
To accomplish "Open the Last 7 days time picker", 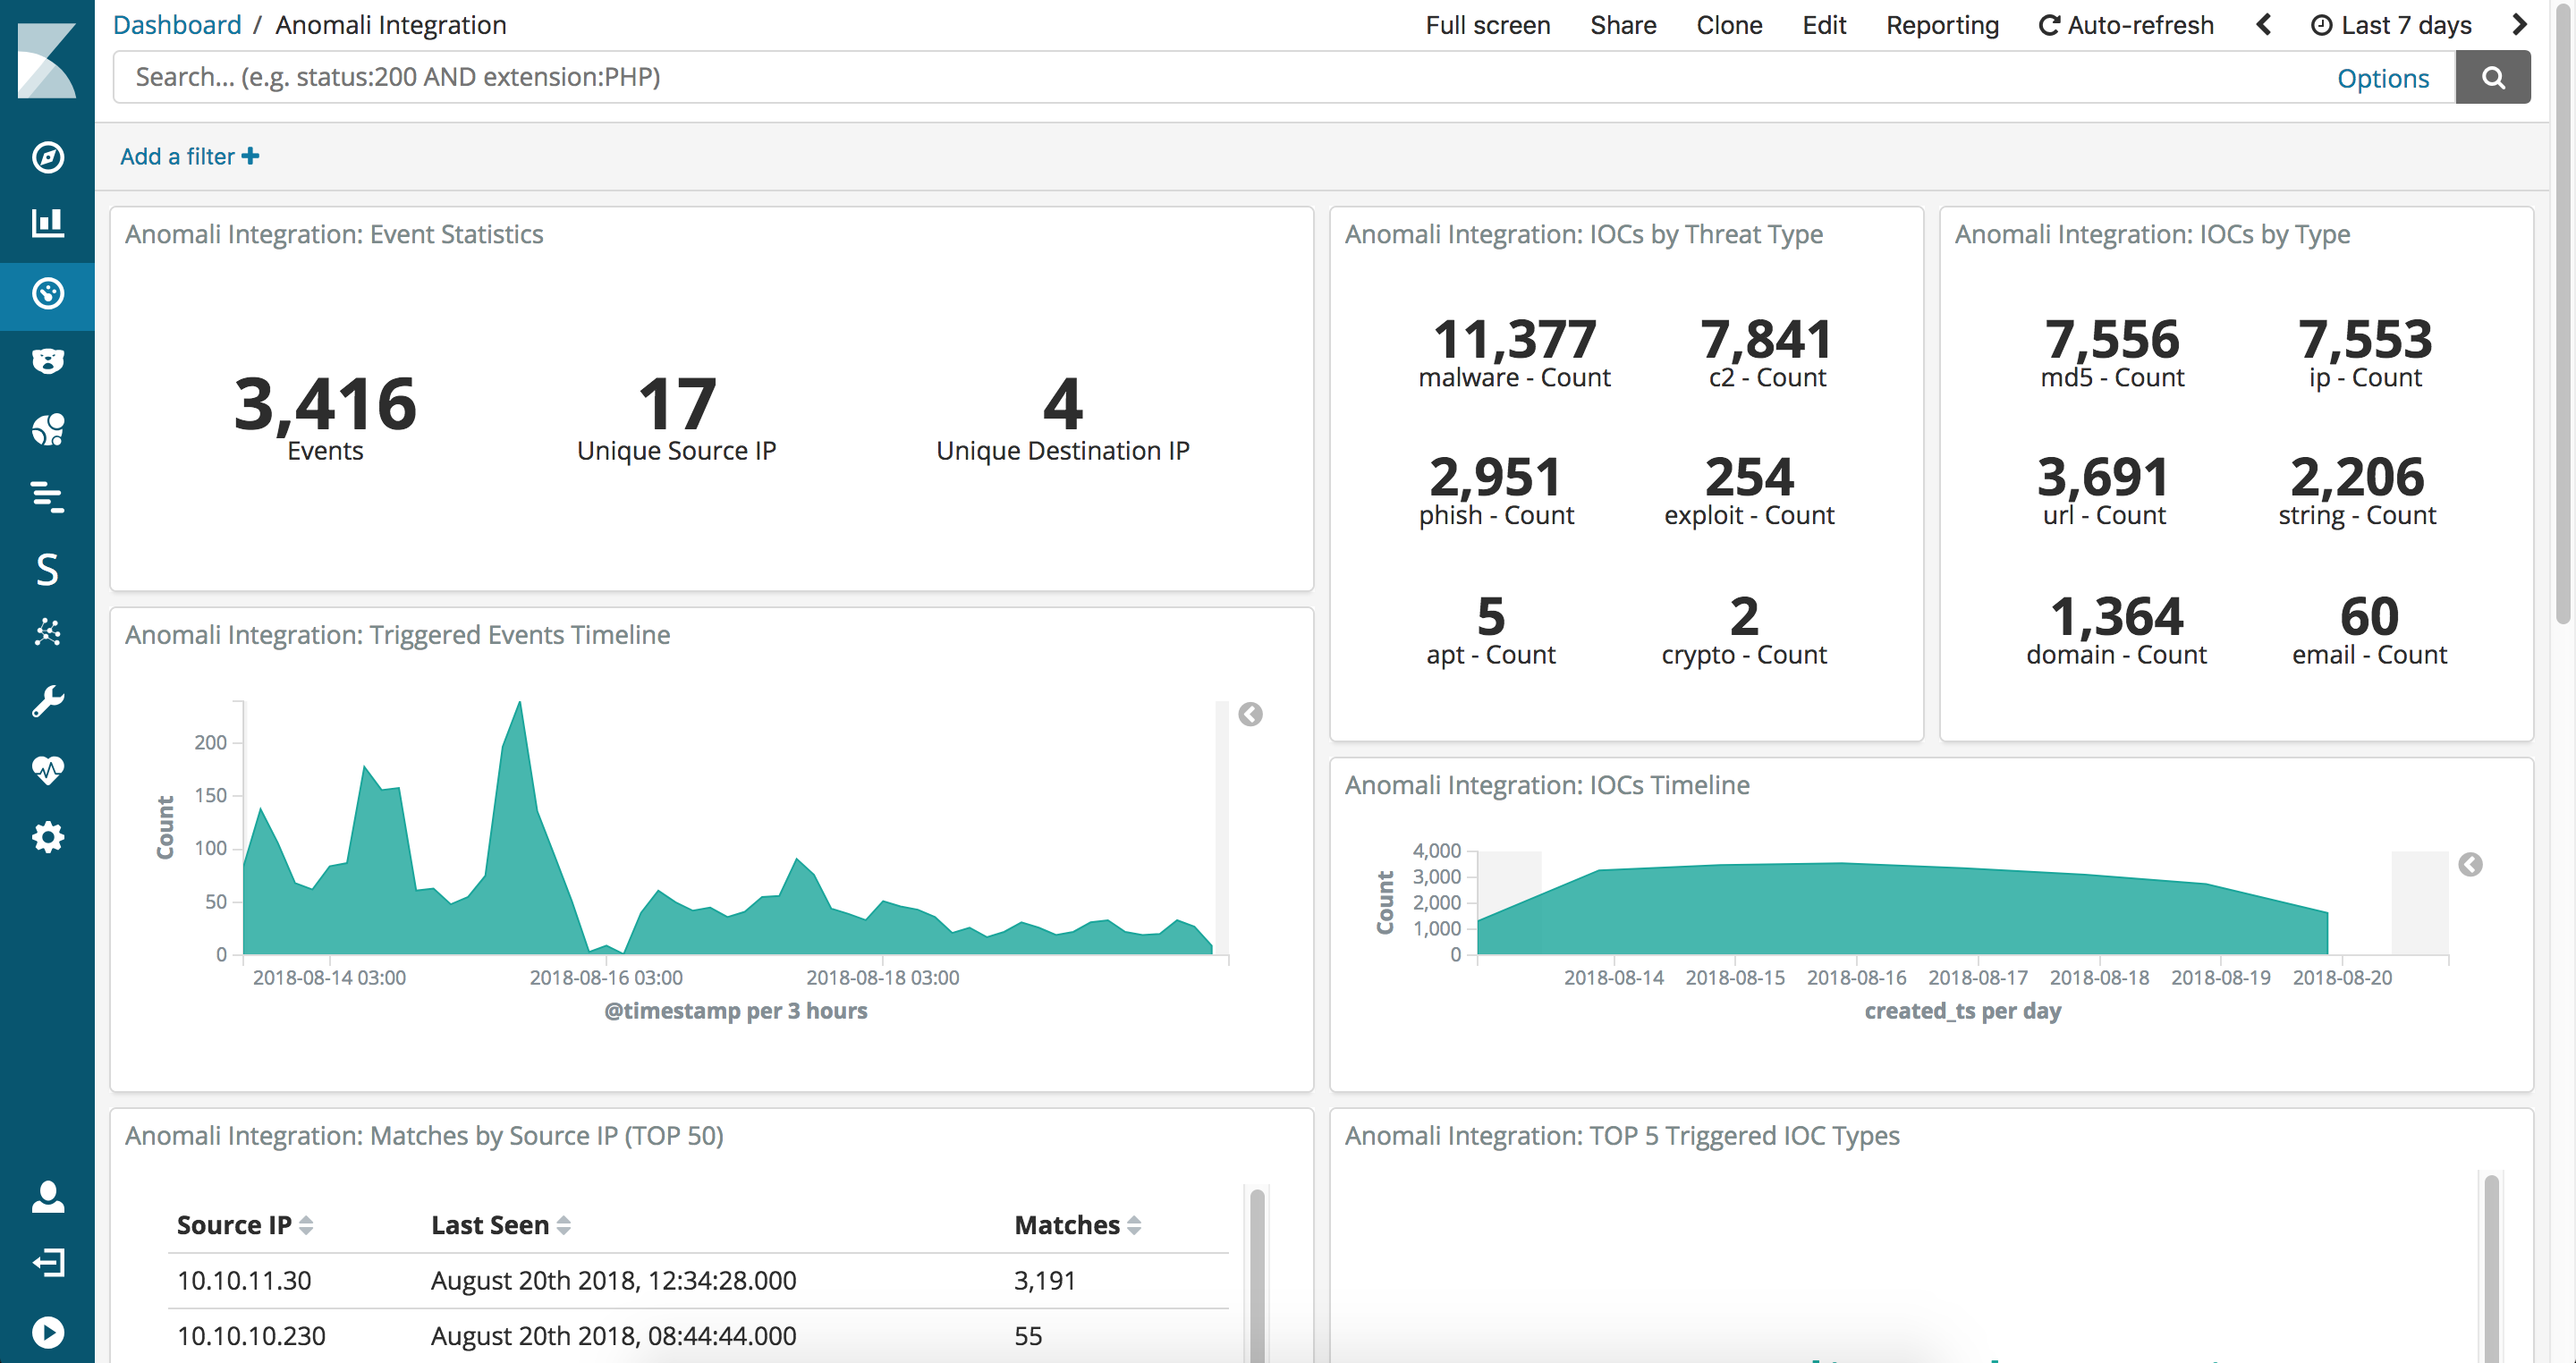I will click(2391, 25).
